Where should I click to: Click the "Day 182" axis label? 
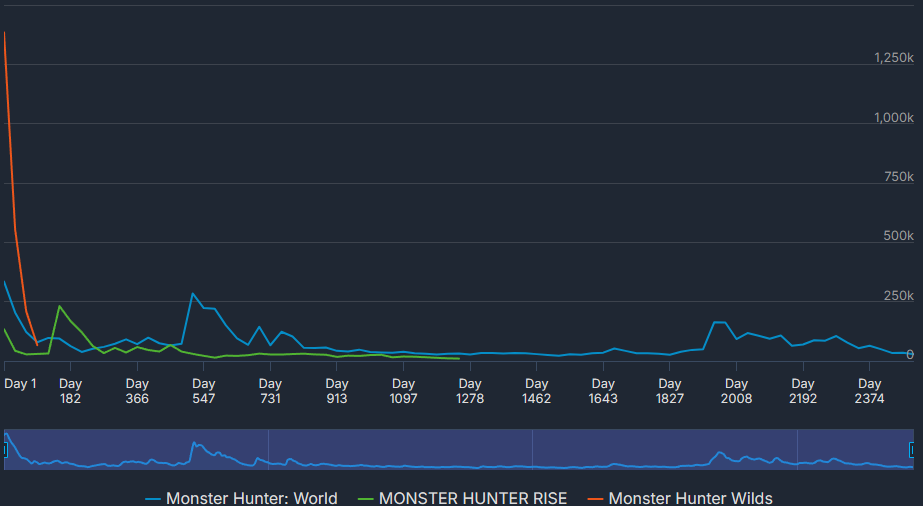point(70,391)
